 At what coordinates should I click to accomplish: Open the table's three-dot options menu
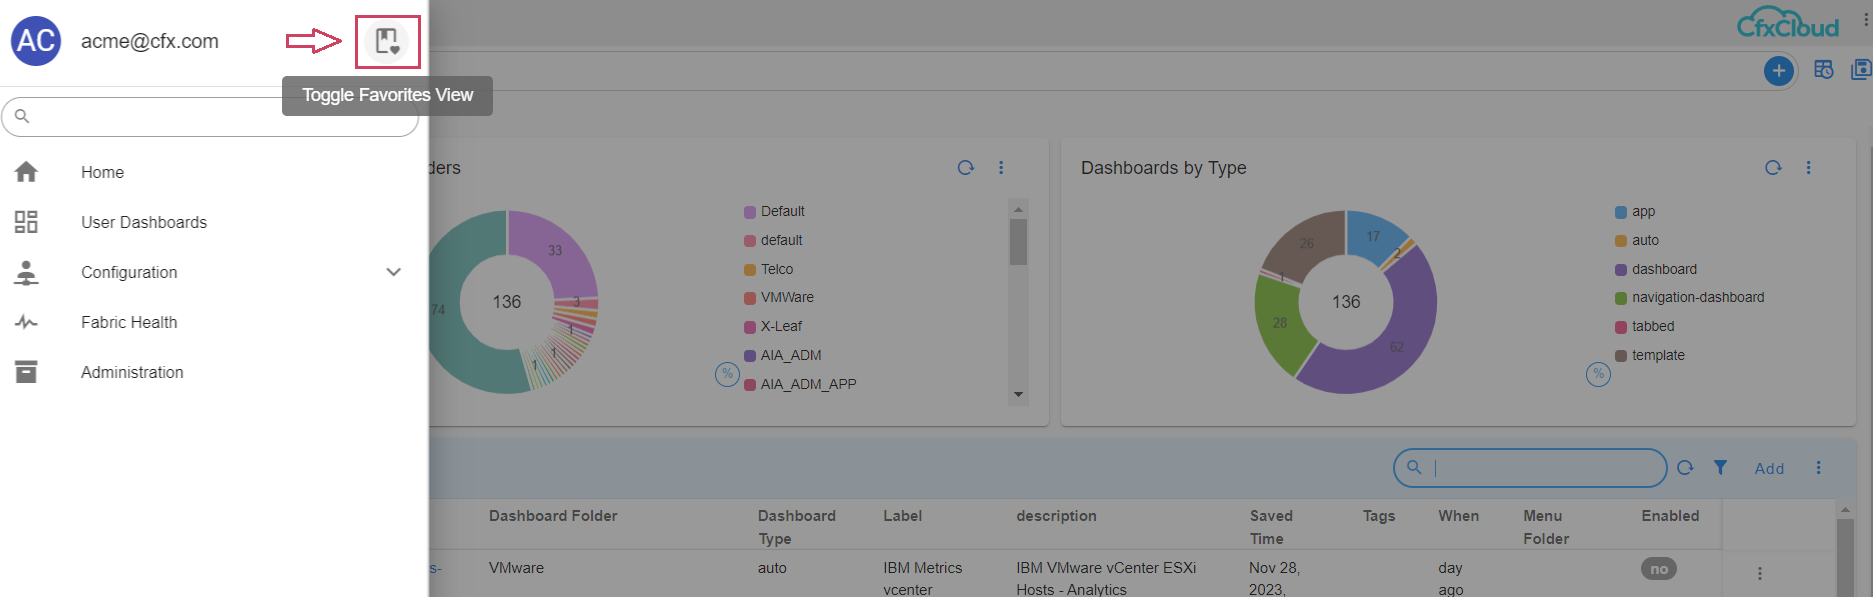(x=1818, y=468)
